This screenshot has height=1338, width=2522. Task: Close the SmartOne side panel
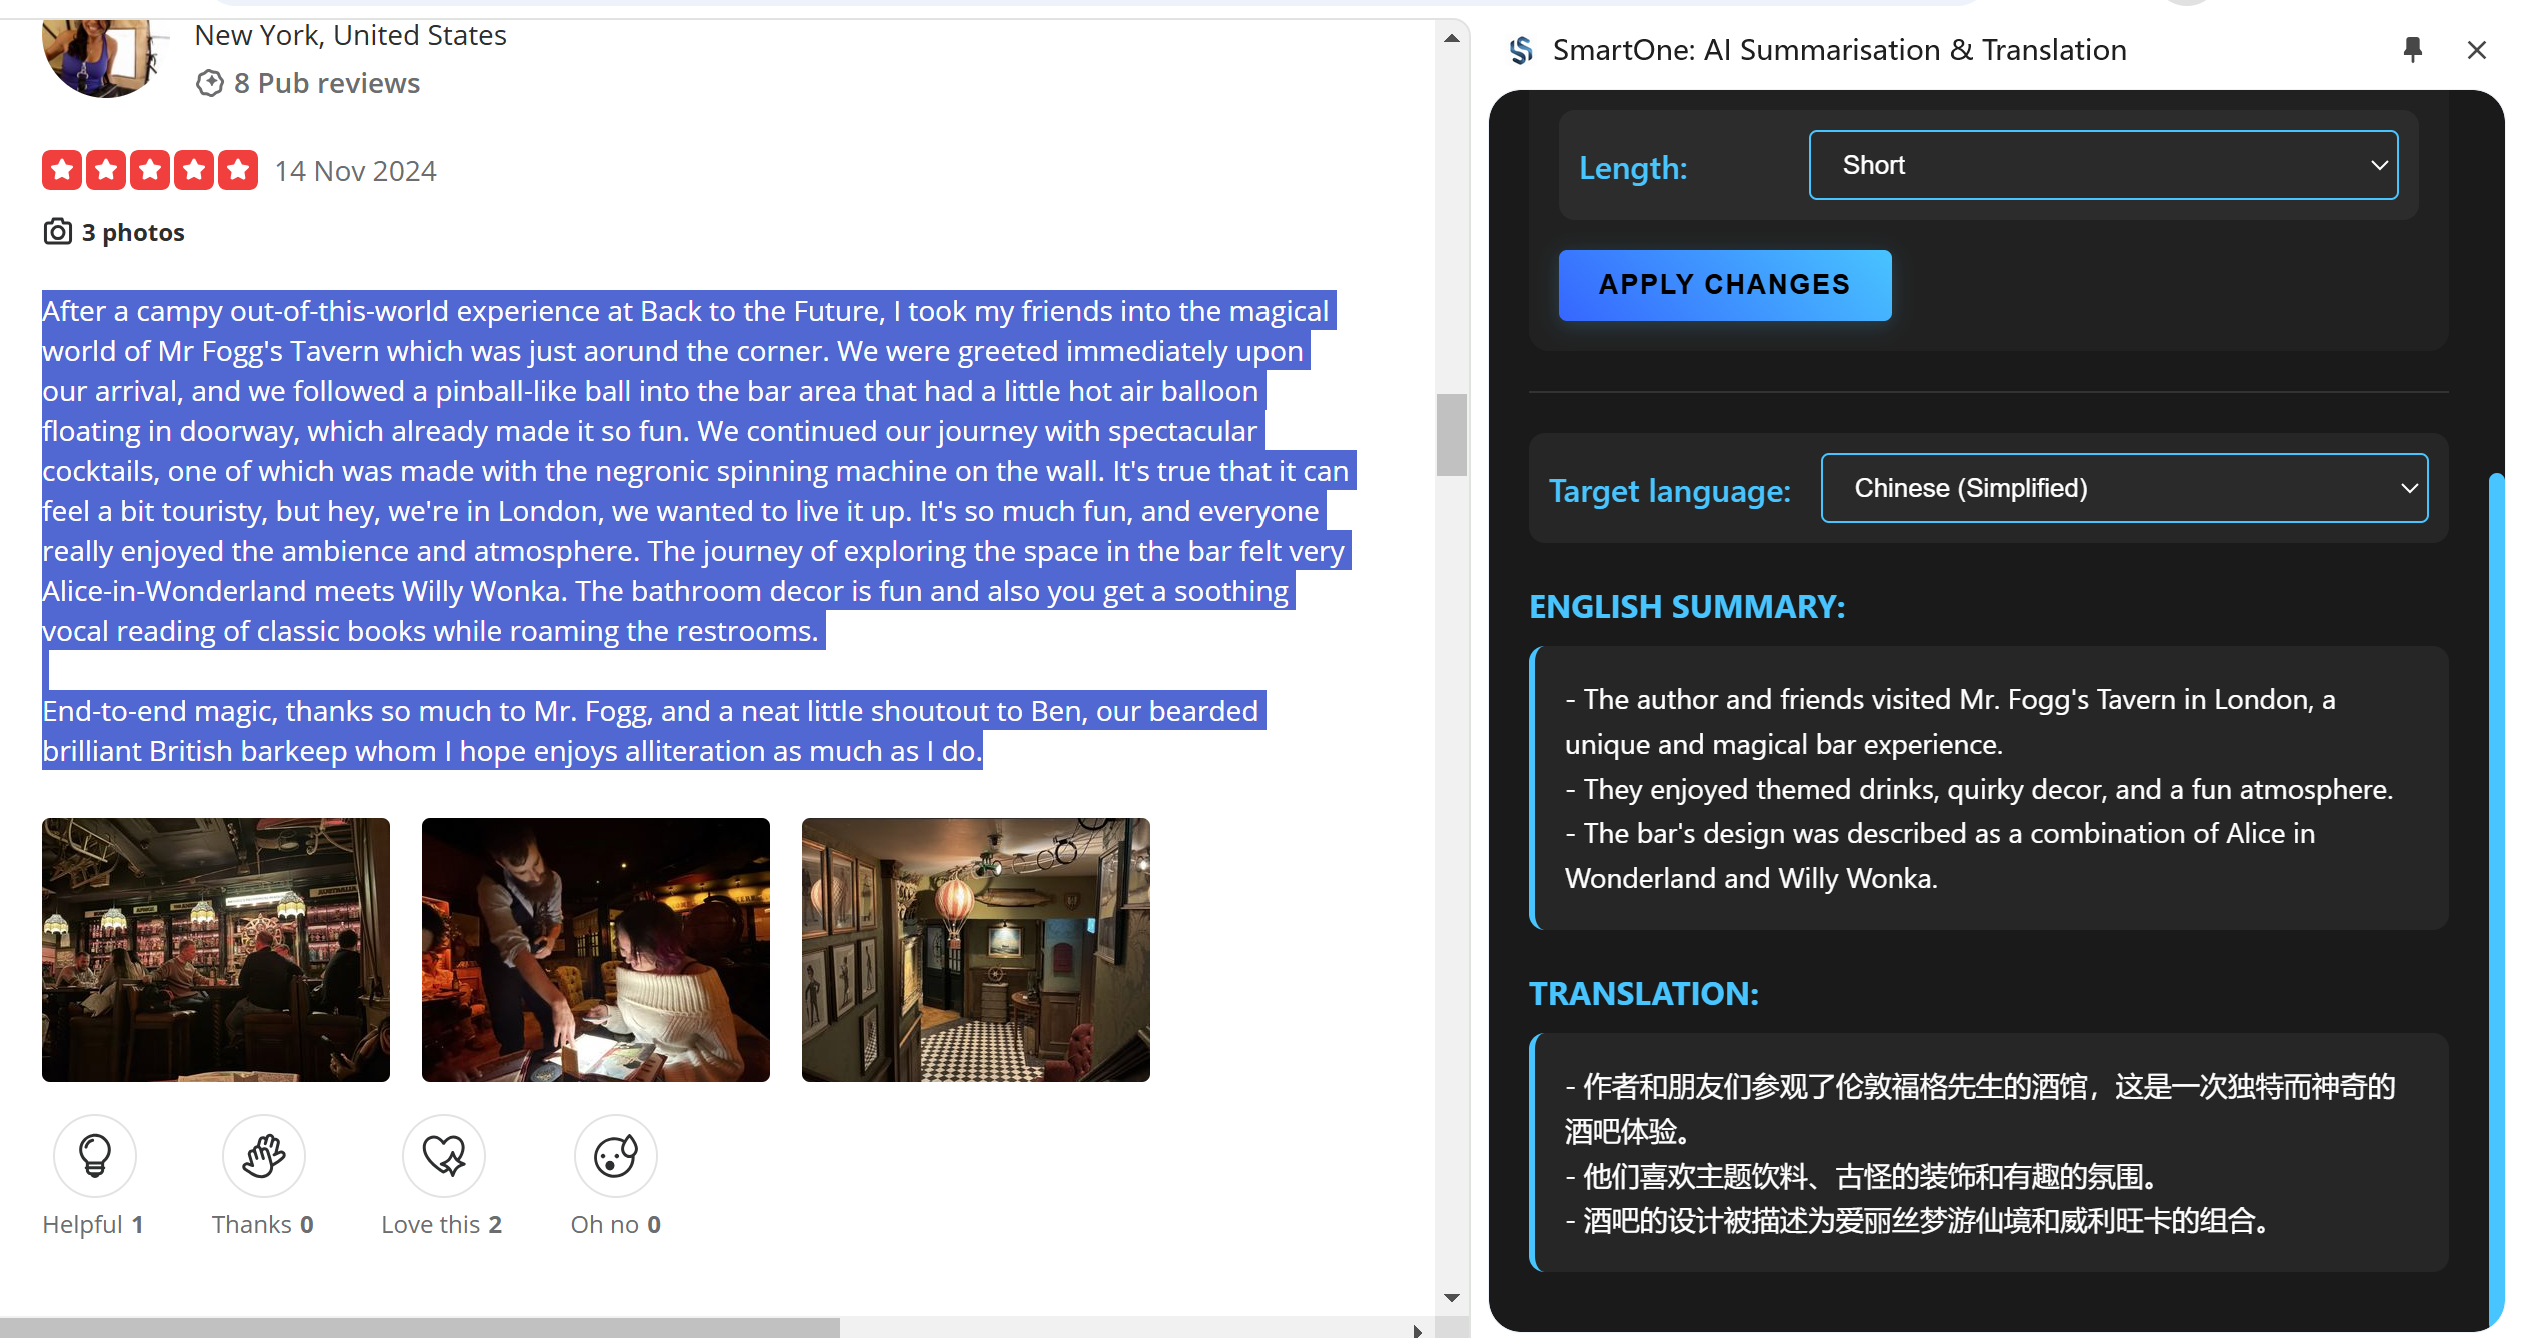point(2476,50)
